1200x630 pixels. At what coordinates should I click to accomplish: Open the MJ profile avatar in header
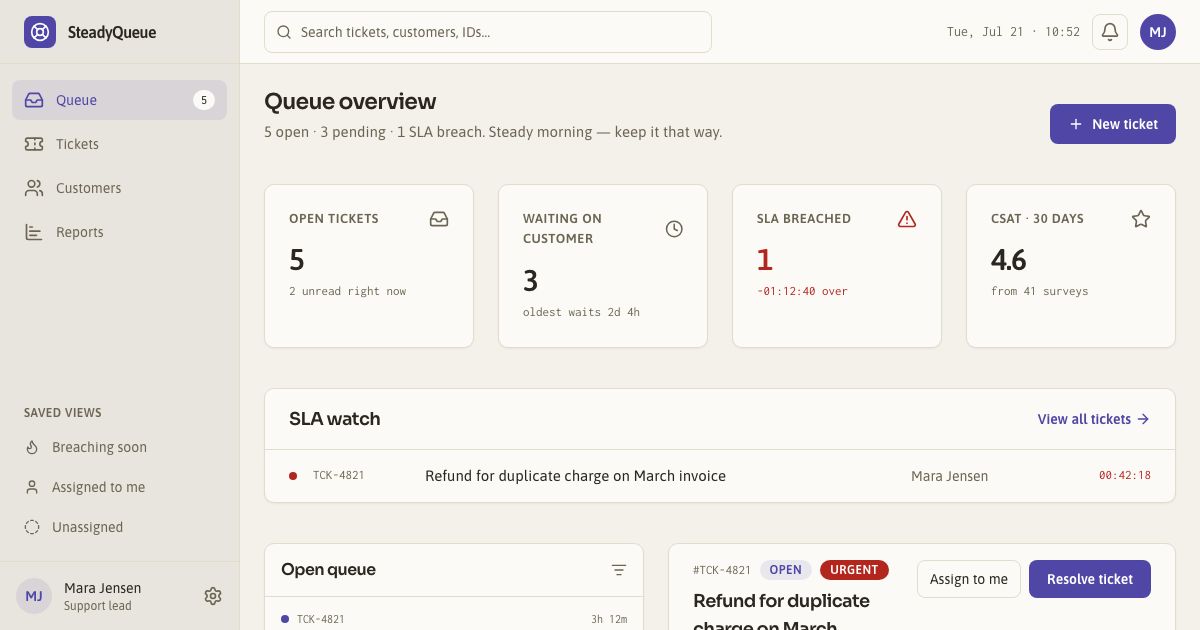(x=1158, y=32)
